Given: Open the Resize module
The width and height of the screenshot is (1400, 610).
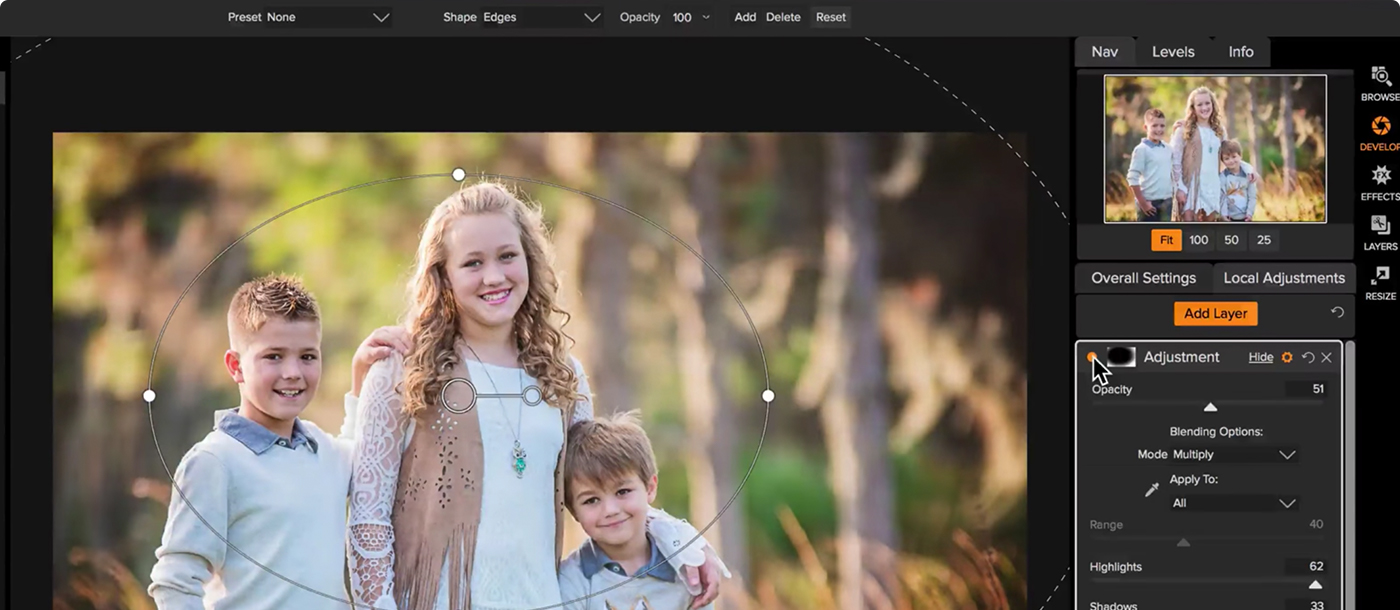Looking at the screenshot, I should pos(1380,278).
